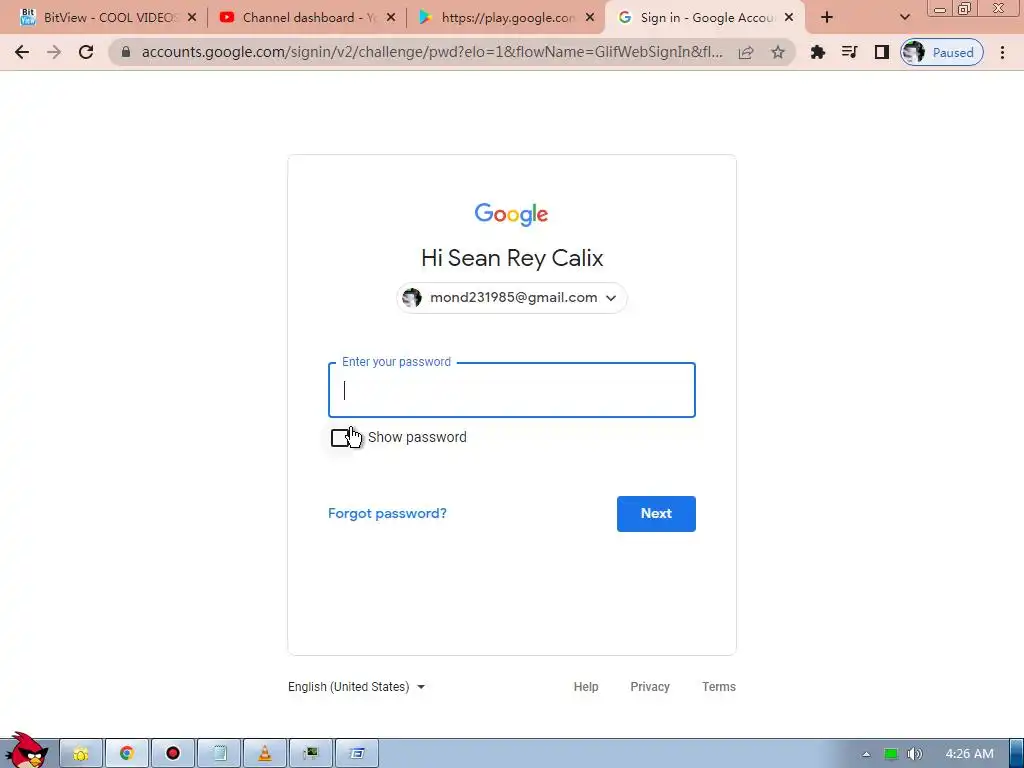
Task: Expand the tab search chevron
Action: 904,18
